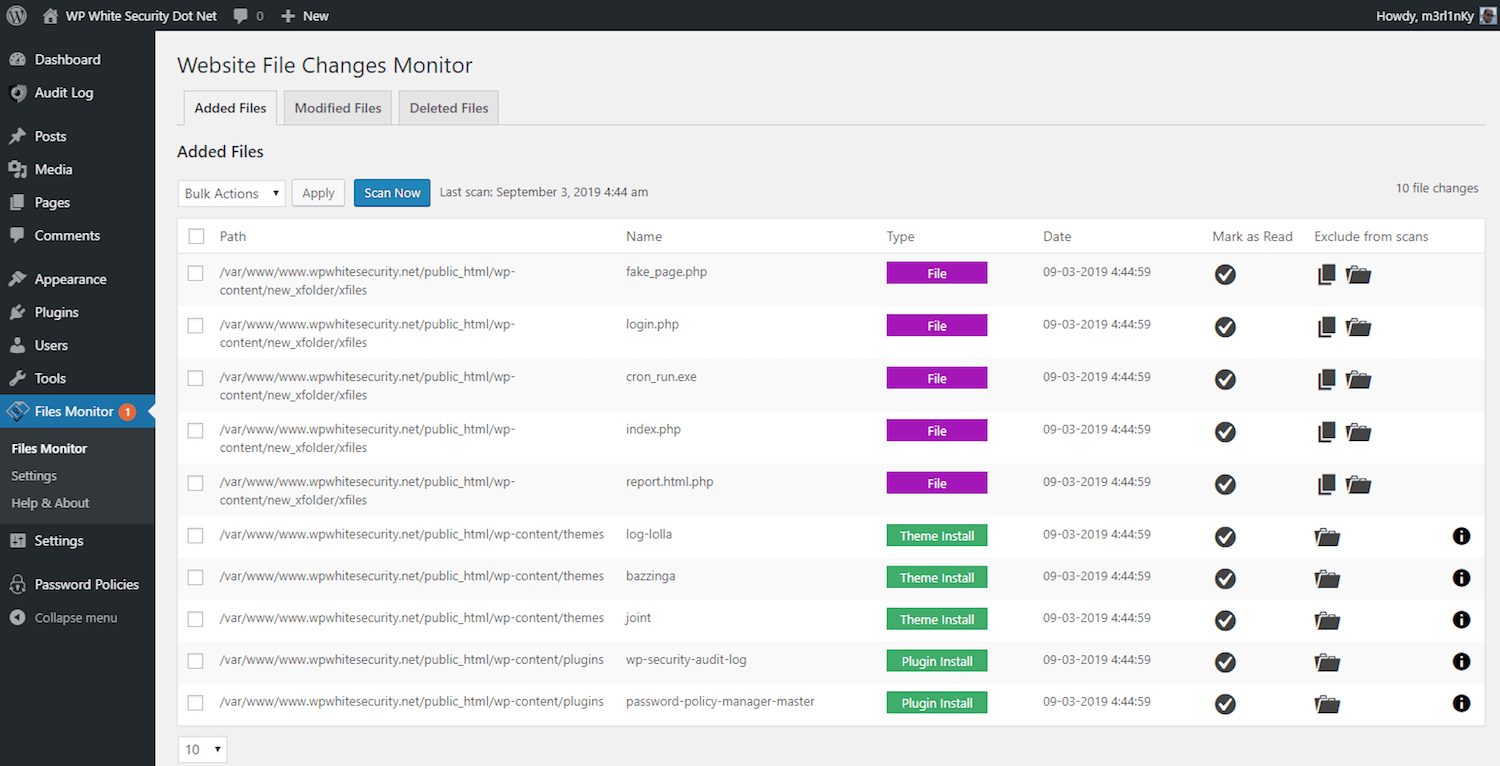Mark wp-security-audit-log plugin install as read

pos(1225,662)
